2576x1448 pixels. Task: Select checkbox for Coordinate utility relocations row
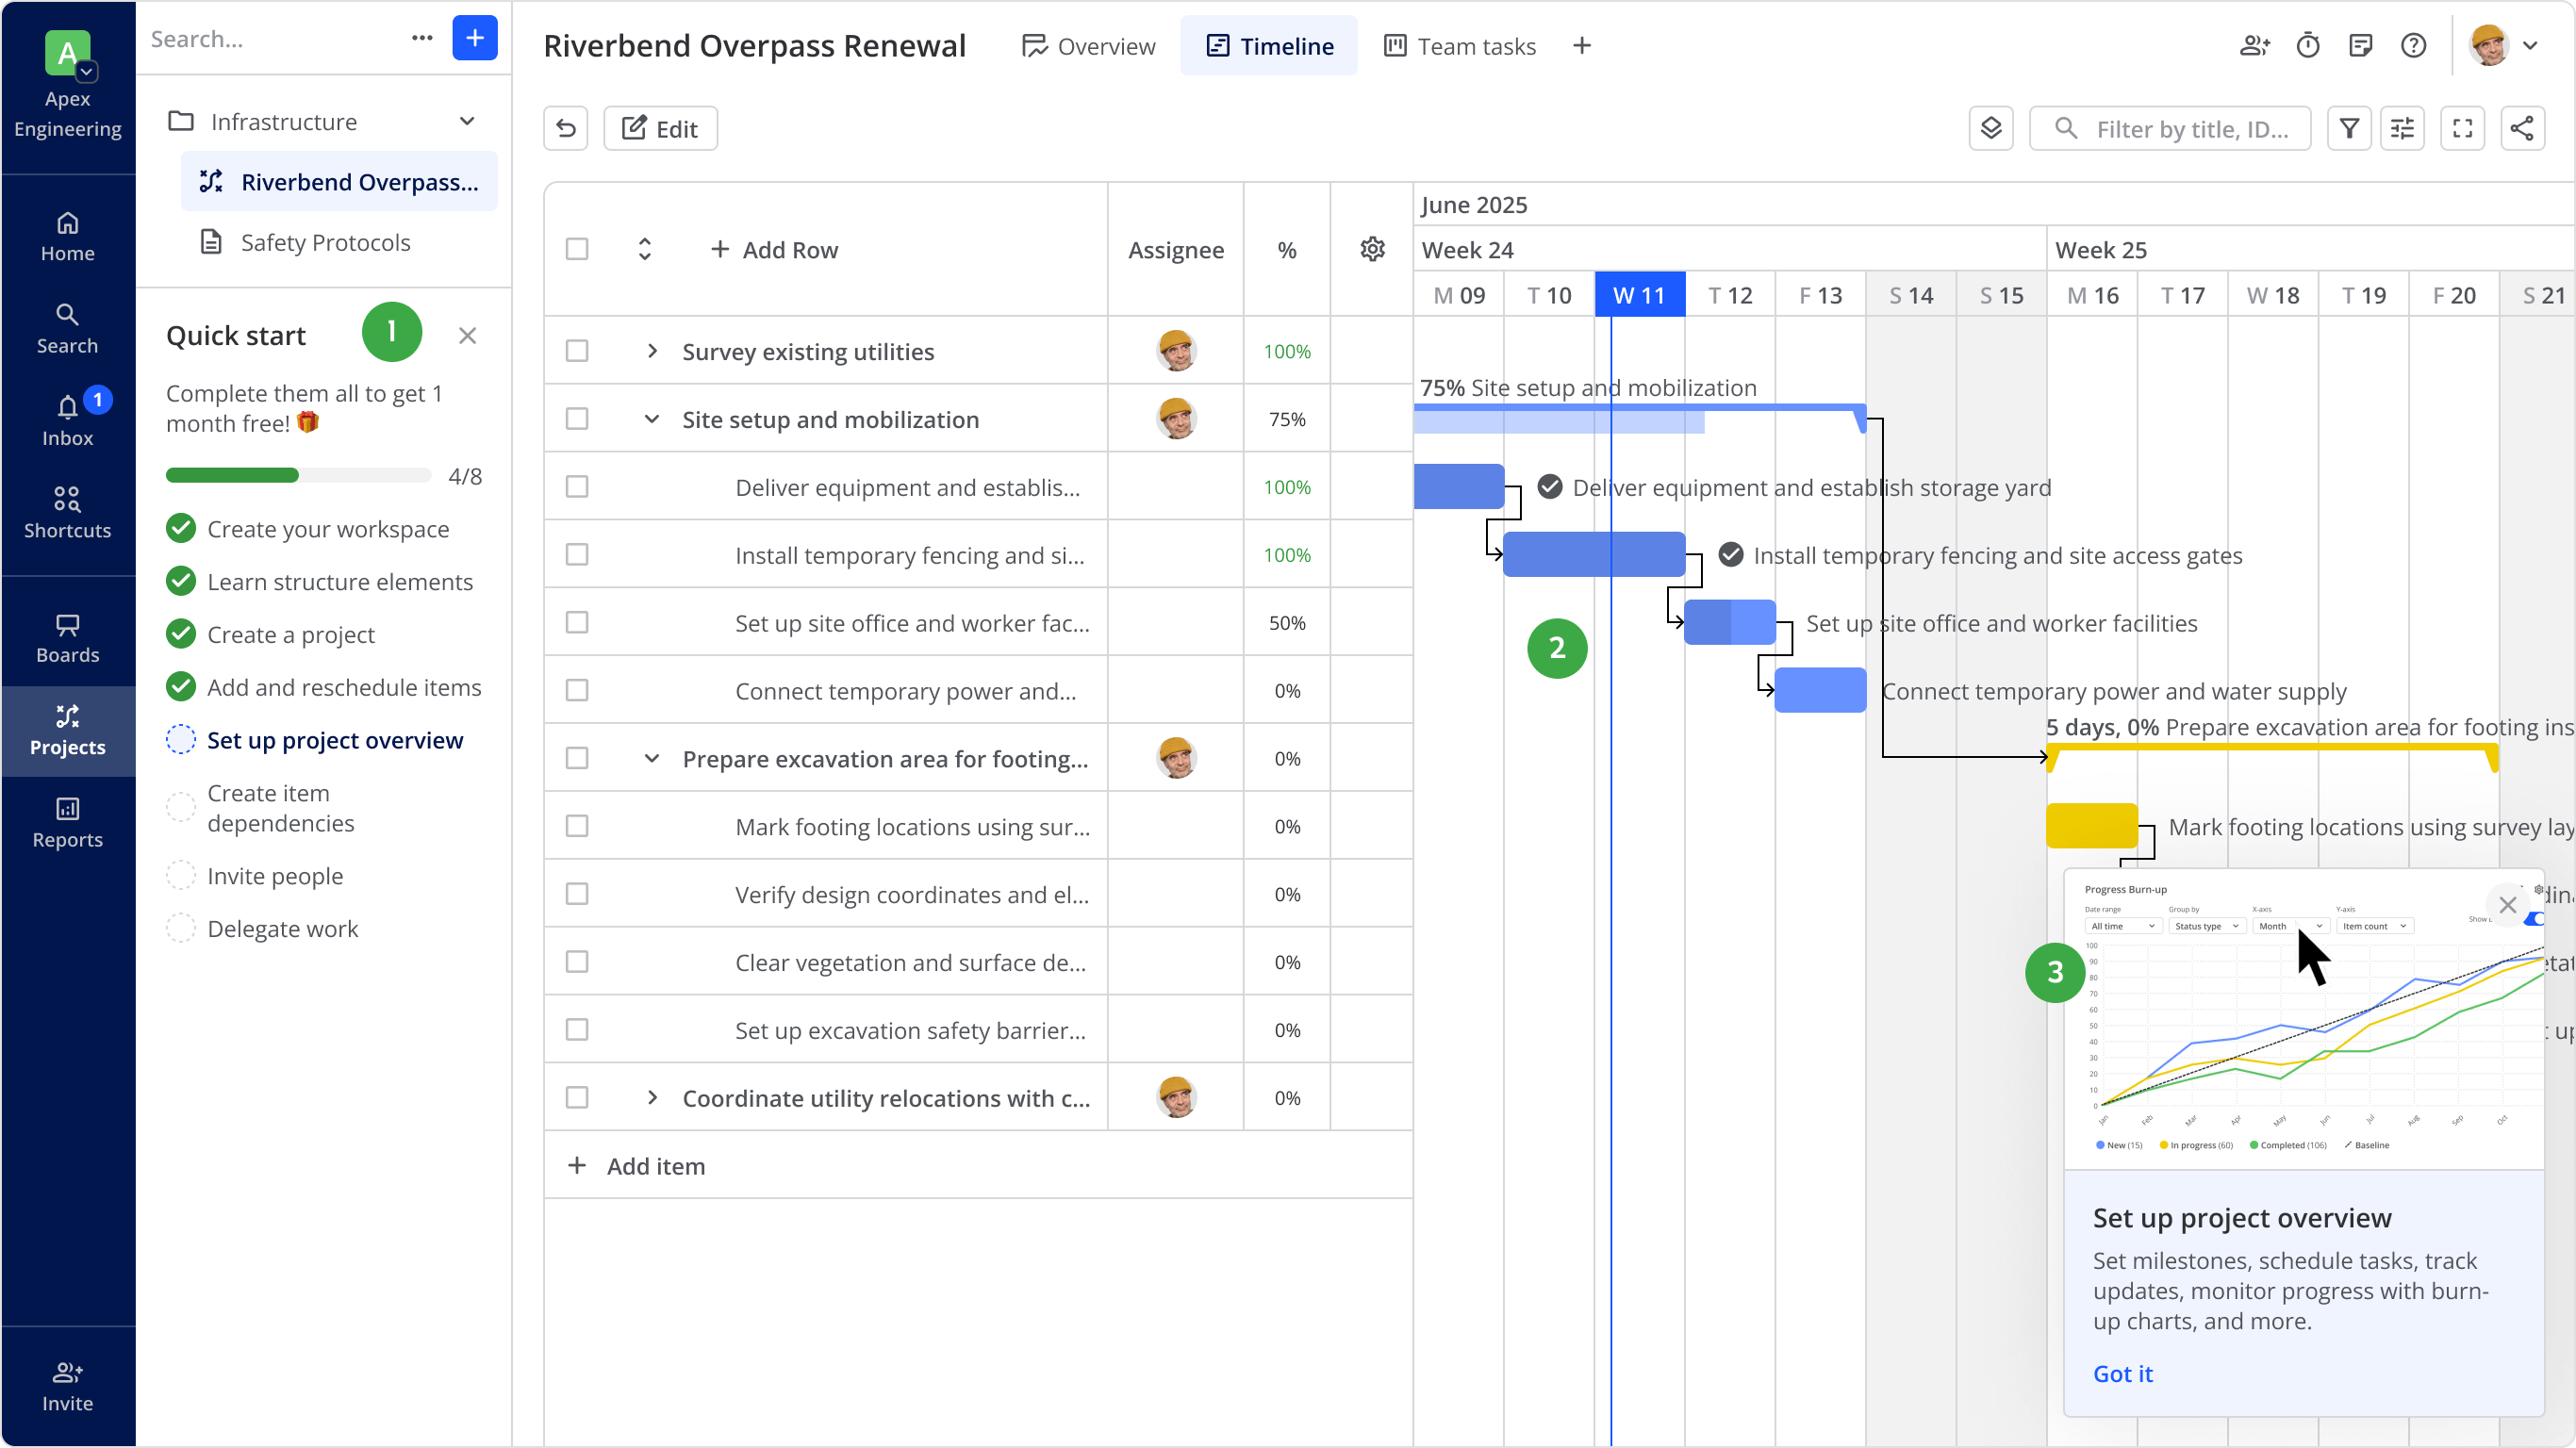577,1097
